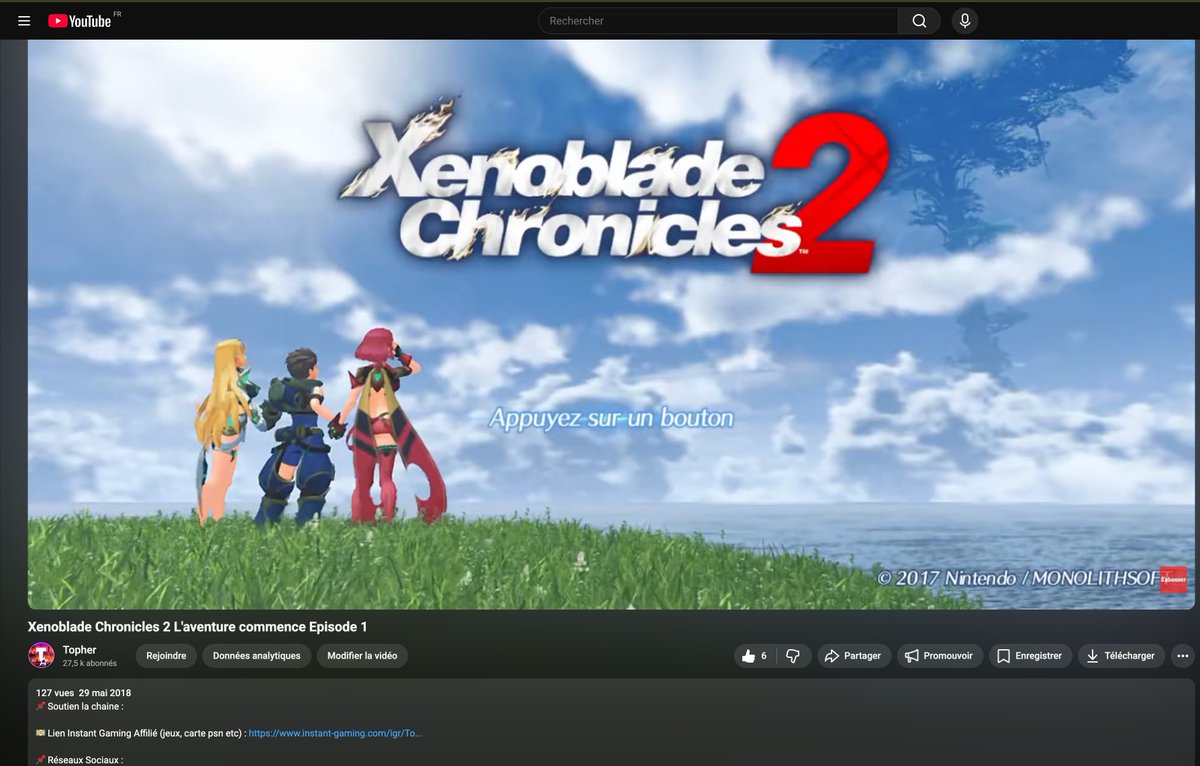Viewport: 1200px width, 766px height.
Task: Open the Topher channel avatar
Action: coord(42,655)
